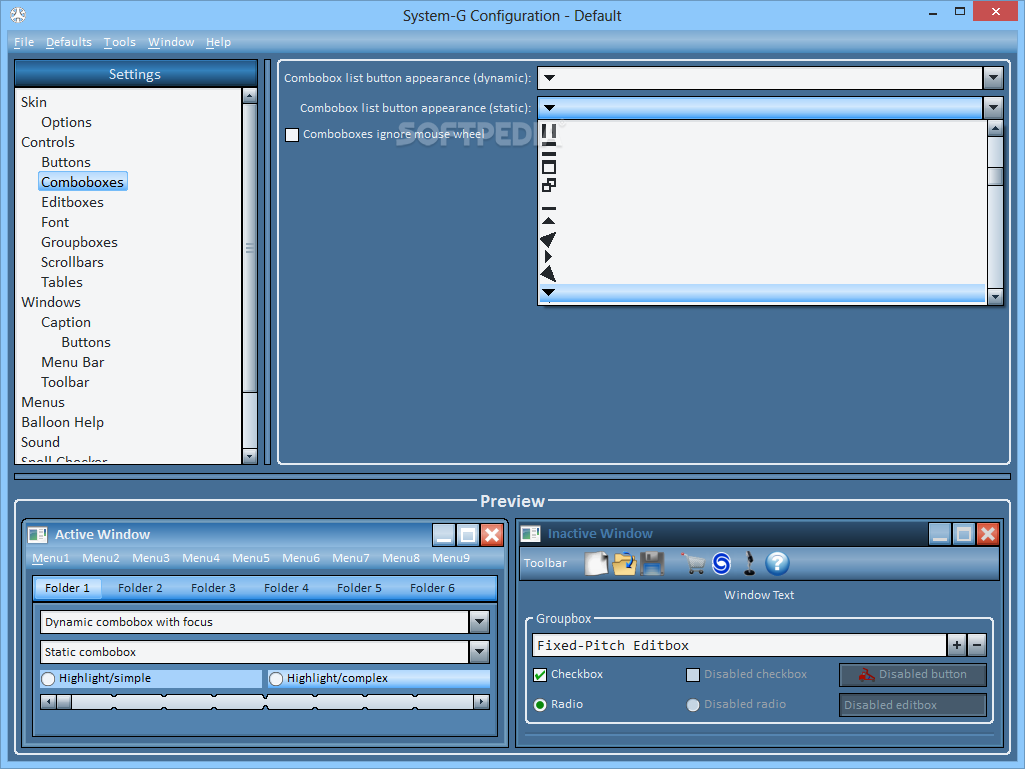Screen dimensions: 1025x769
Task: Minimize the Active Window preview
Action: click(x=444, y=535)
